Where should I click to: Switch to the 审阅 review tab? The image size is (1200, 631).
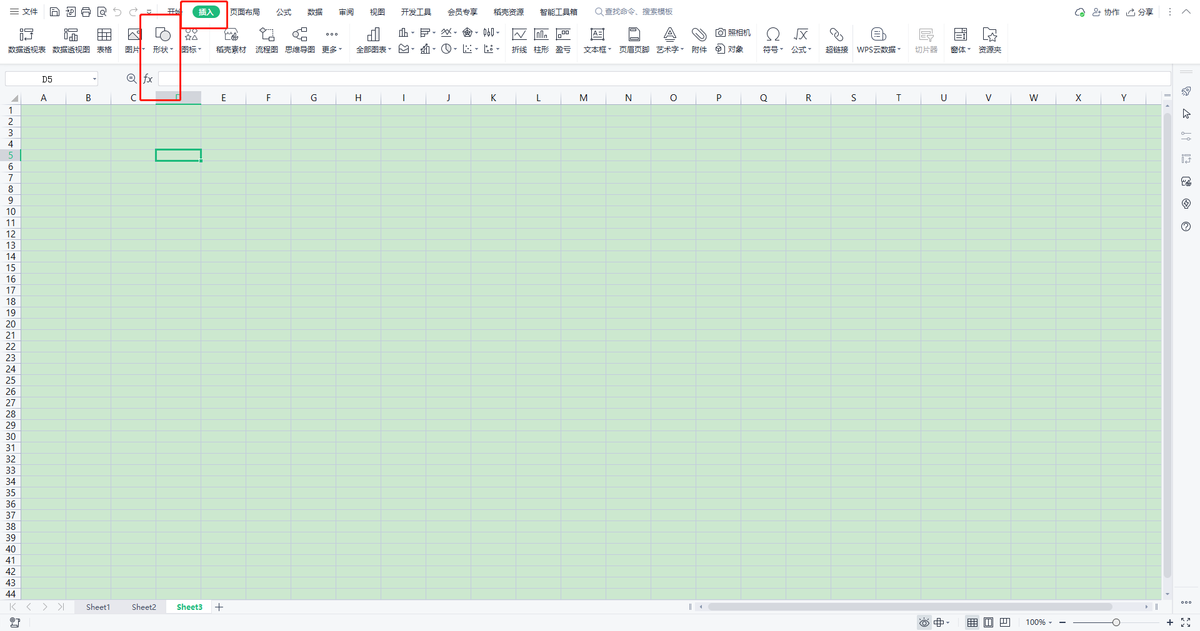point(346,12)
